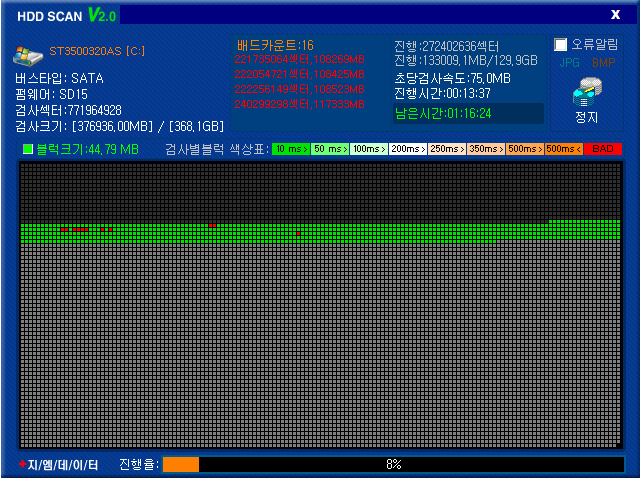Select the 50 ms legend color swatch
The image size is (640, 478).
pyautogui.click(x=330, y=149)
